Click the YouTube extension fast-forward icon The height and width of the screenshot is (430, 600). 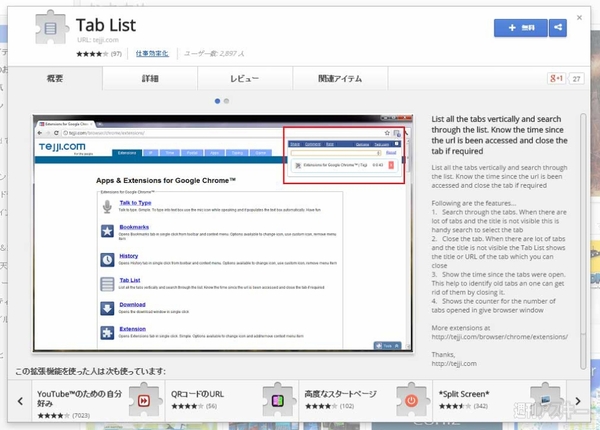pos(144,401)
